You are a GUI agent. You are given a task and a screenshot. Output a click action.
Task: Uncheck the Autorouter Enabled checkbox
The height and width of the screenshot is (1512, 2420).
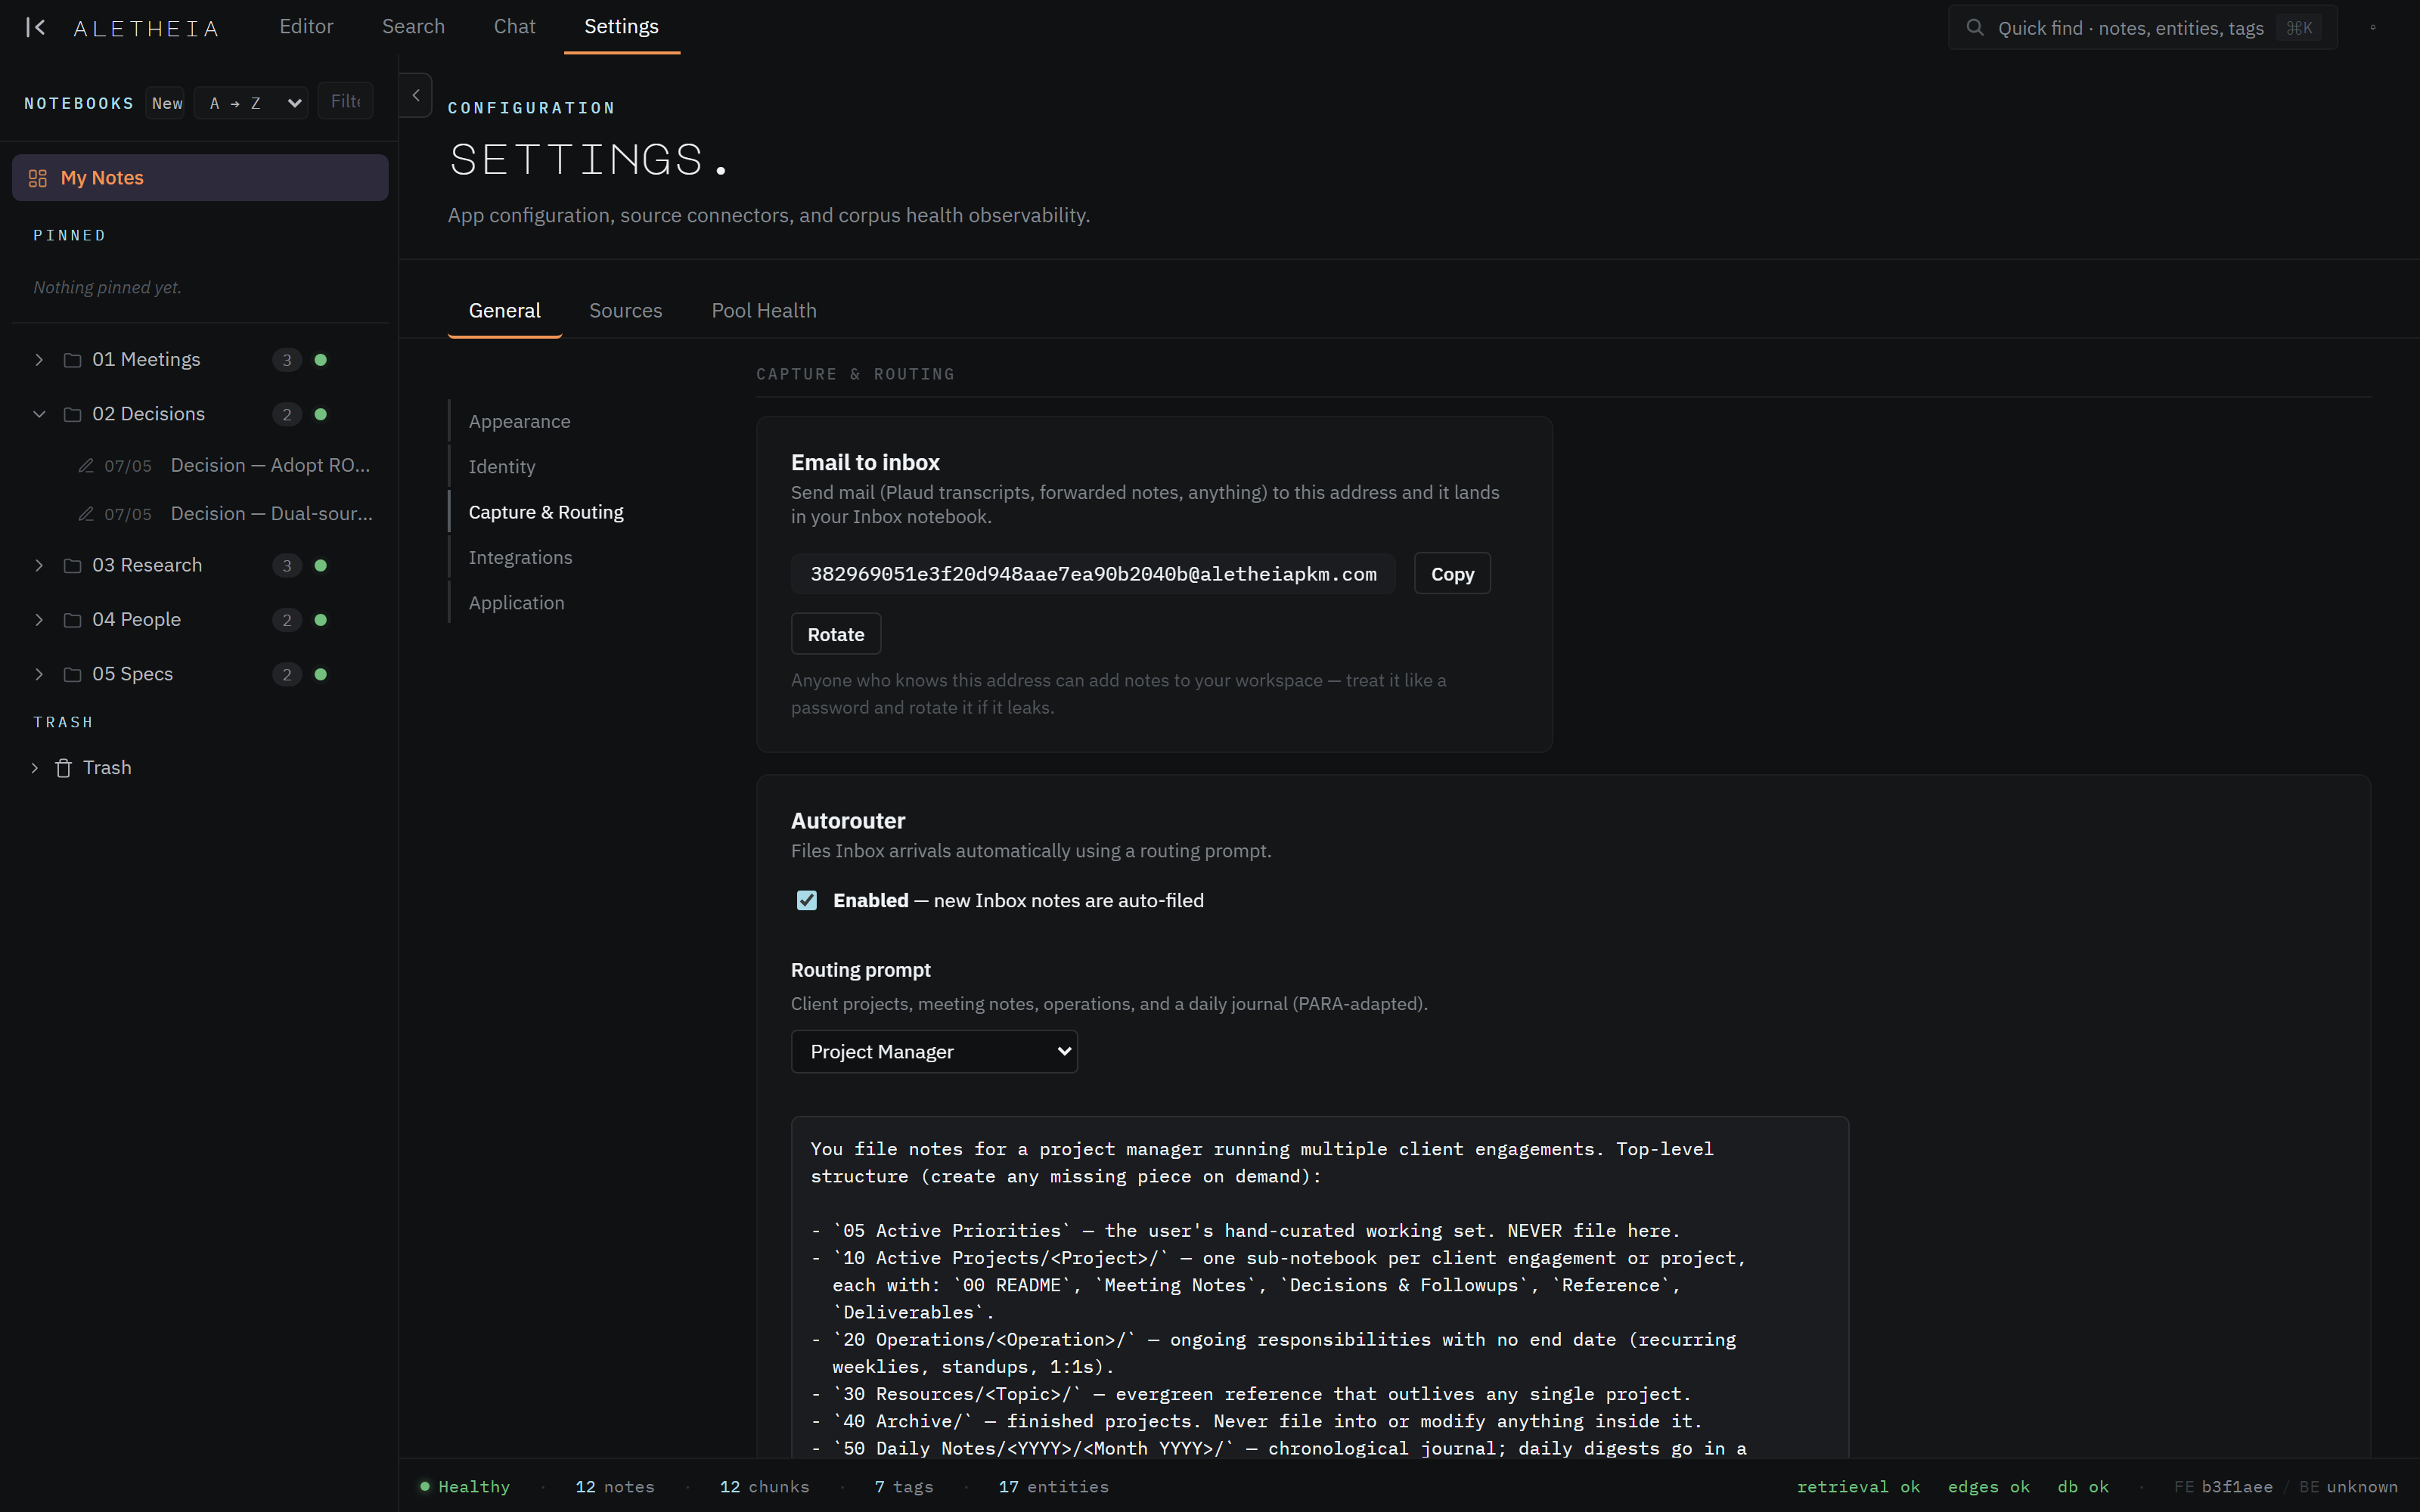(807, 901)
